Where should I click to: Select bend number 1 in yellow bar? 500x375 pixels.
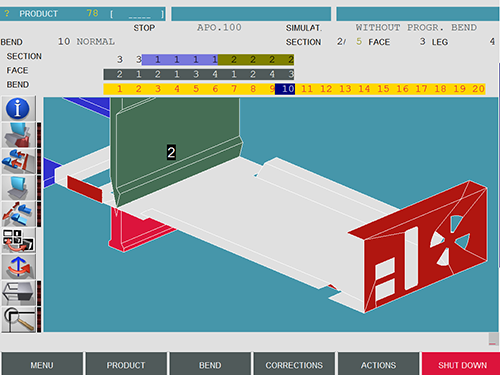pos(119,89)
